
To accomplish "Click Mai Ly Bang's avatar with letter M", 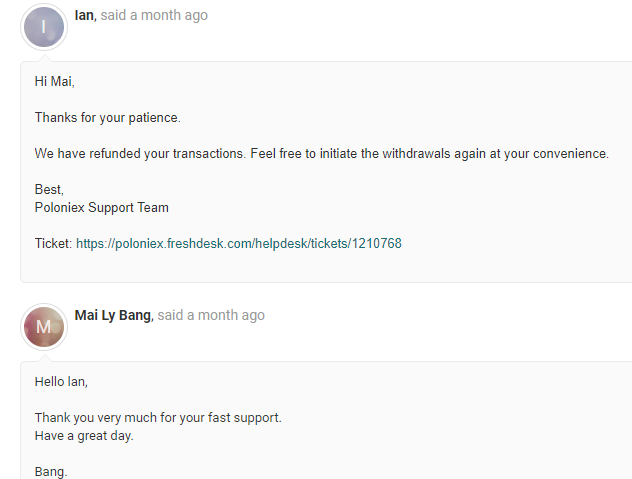I will point(44,327).
